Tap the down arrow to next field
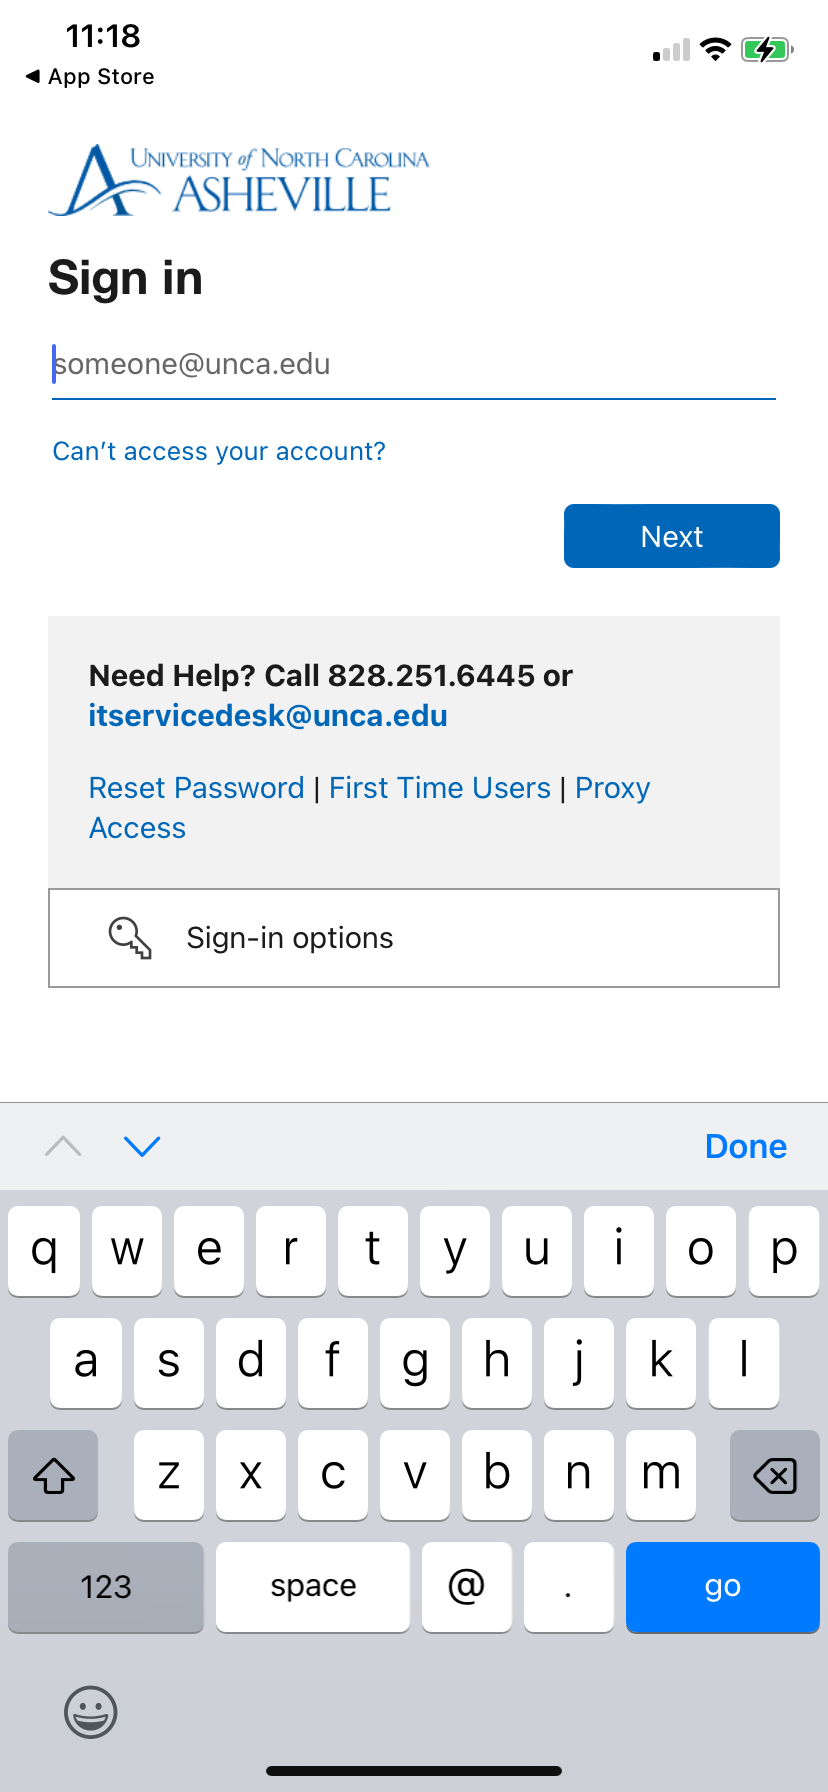Screen dimensions: 828x1792 tap(142, 1146)
